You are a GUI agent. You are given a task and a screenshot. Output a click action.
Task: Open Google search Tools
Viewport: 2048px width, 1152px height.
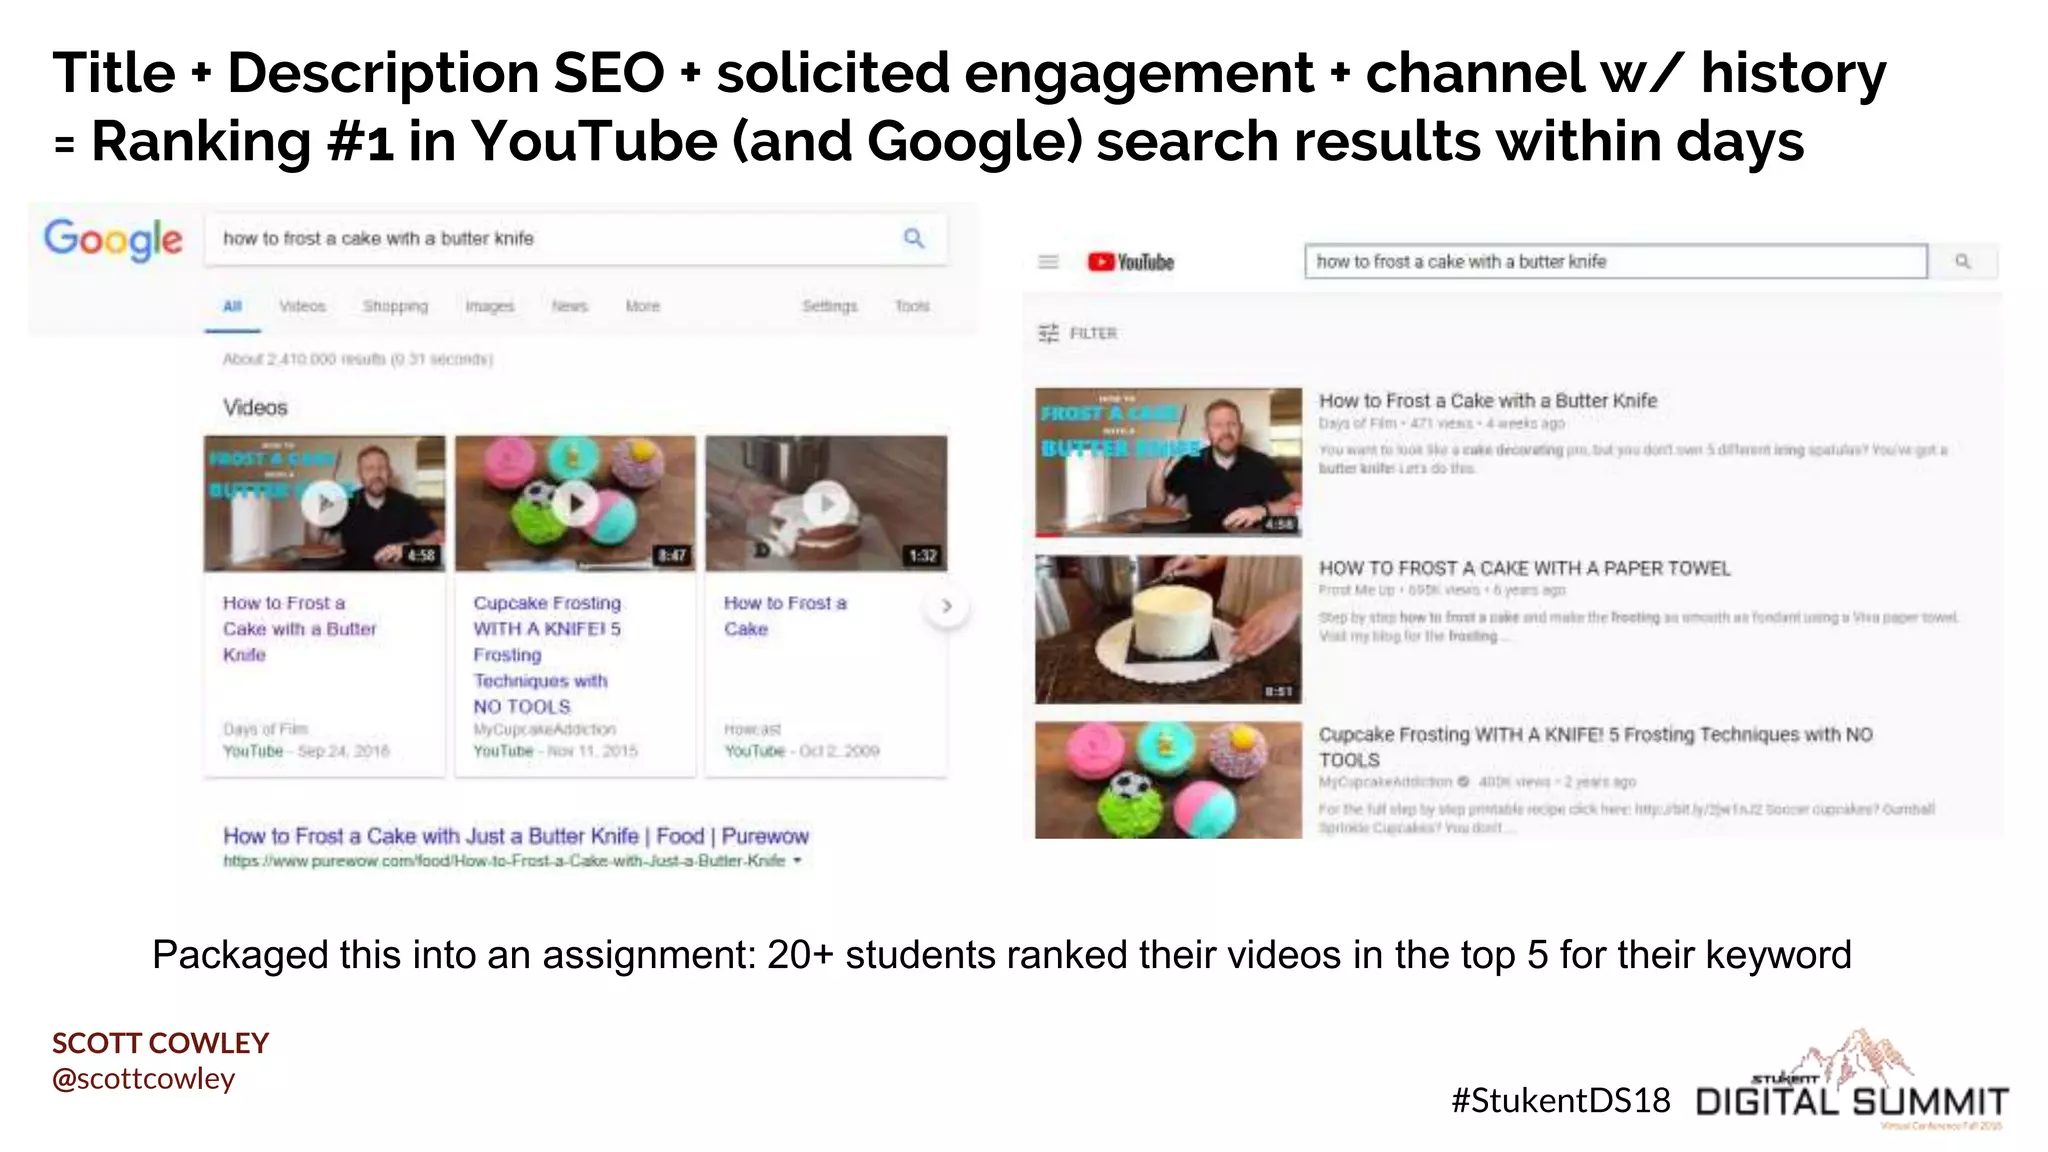pyautogui.click(x=912, y=306)
